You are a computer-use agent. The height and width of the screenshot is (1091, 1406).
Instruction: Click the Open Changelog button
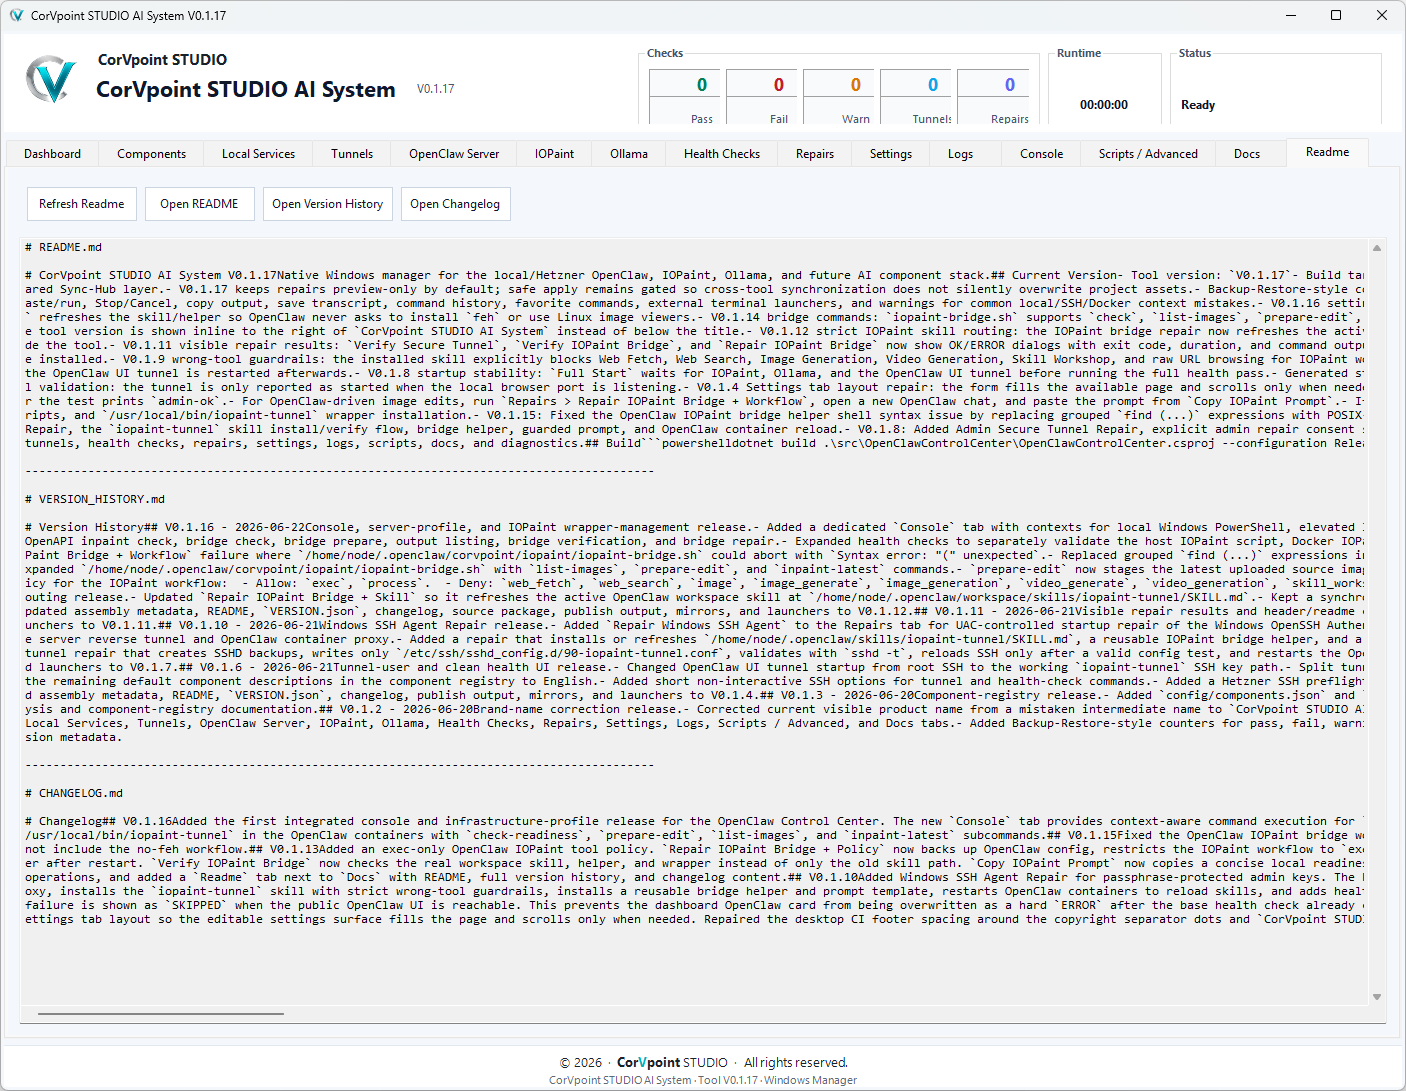click(455, 204)
